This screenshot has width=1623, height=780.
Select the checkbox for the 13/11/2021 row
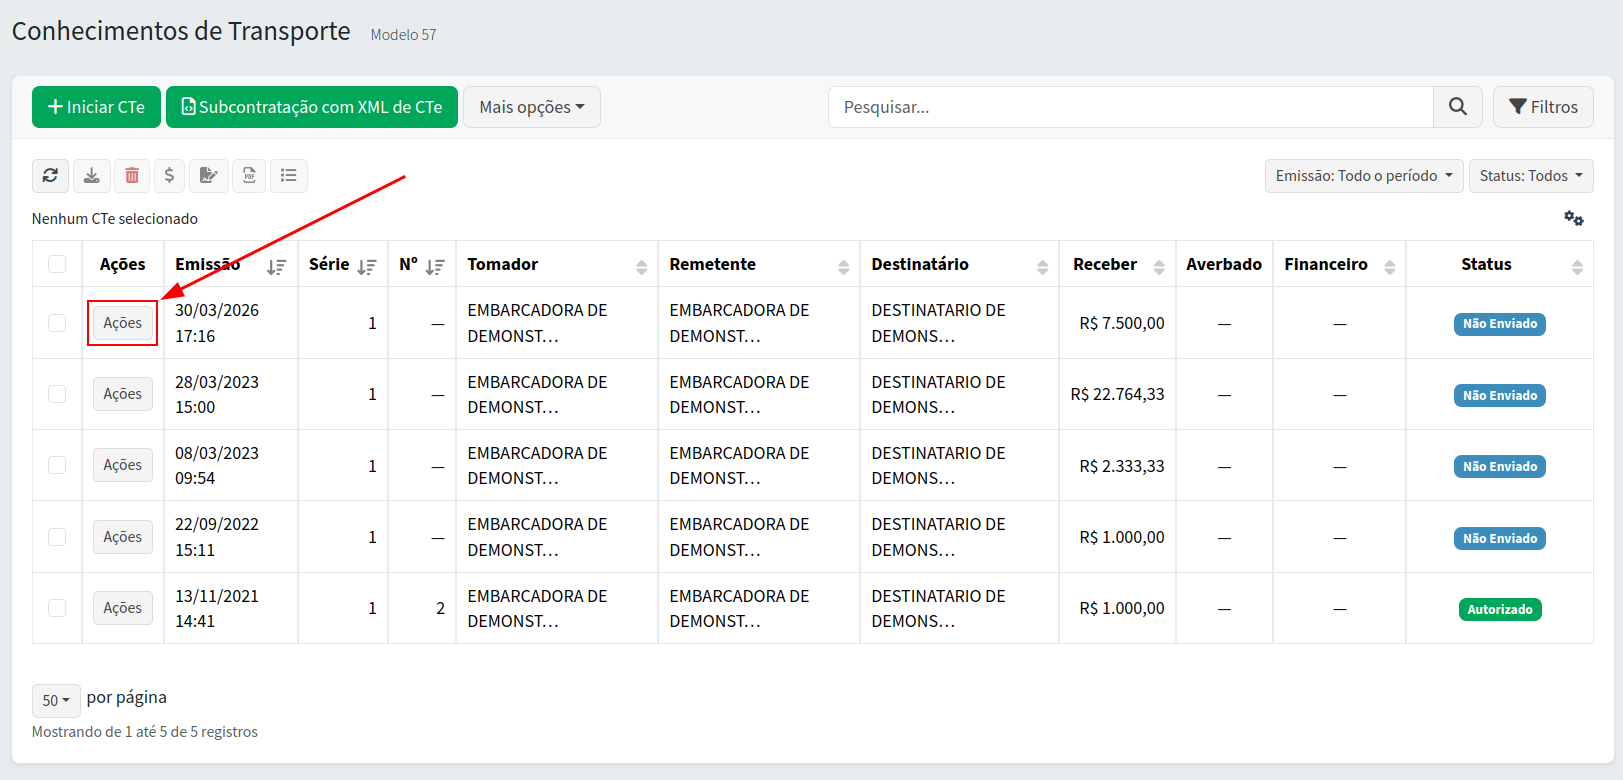click(57, 608)
